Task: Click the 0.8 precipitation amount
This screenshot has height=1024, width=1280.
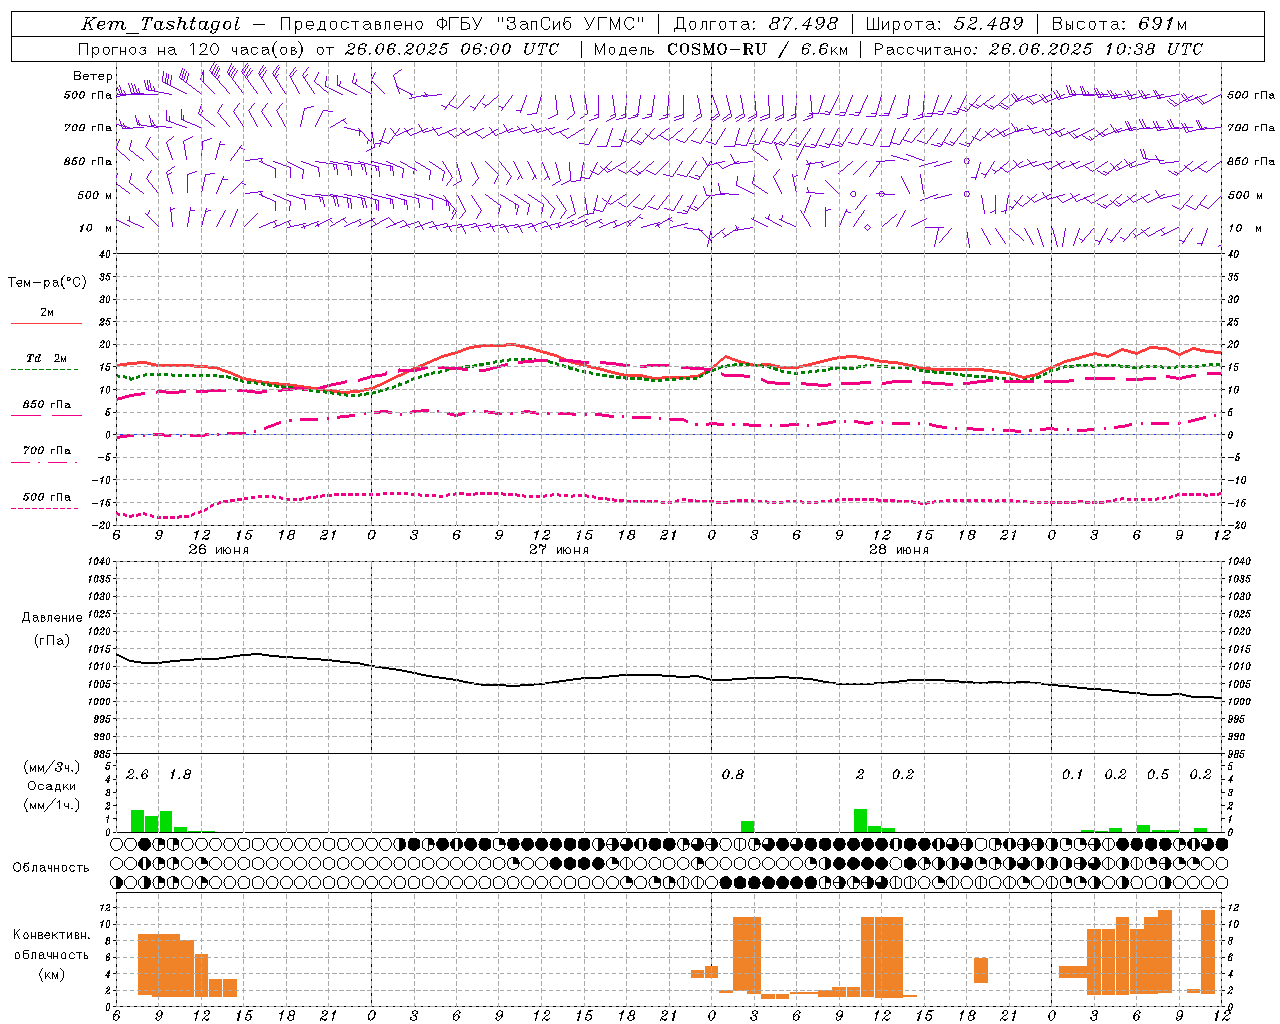Action: (x=733, y=775)
